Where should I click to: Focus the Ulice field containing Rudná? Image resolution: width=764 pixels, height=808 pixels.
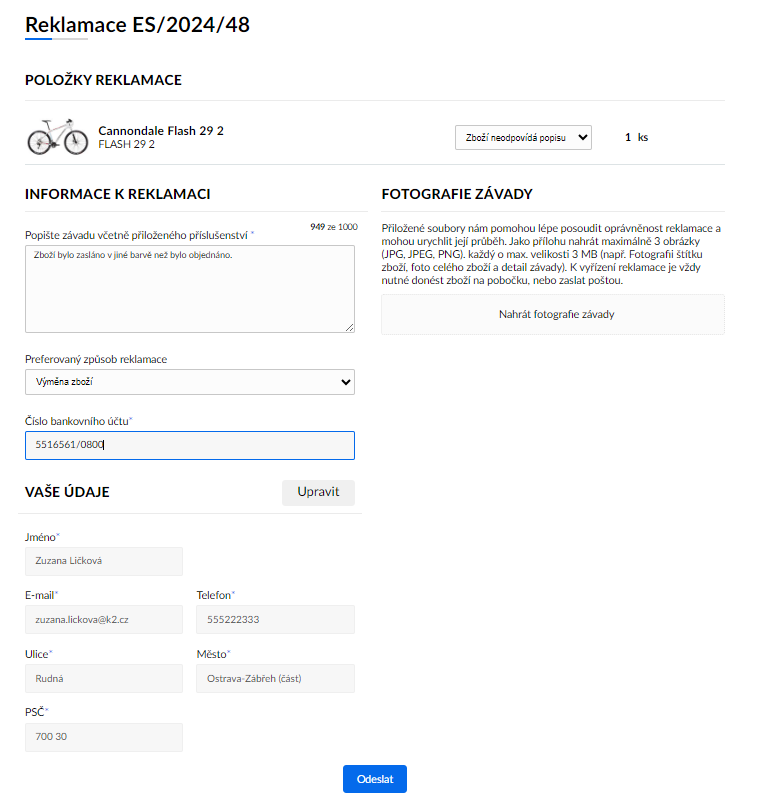tap(104, 679)
